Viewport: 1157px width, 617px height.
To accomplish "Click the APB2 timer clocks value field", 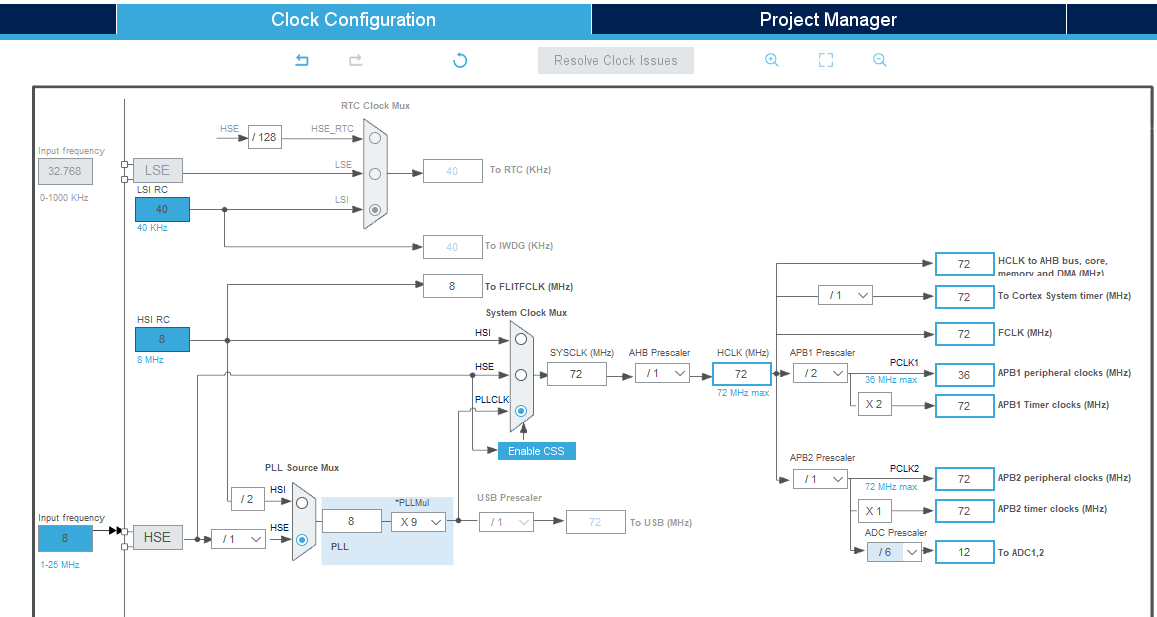I will tap(964, 511).
